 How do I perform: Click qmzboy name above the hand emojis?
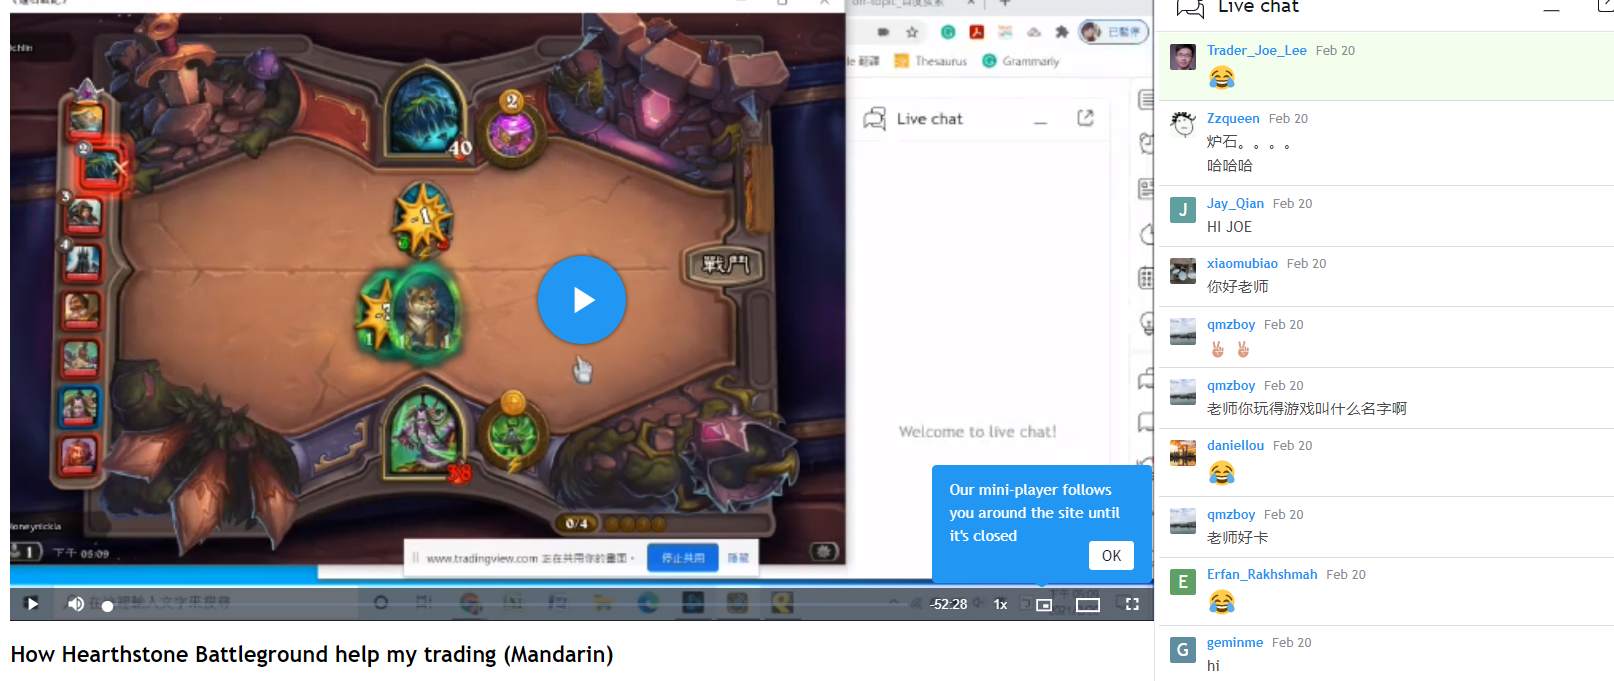[1231, 324]
